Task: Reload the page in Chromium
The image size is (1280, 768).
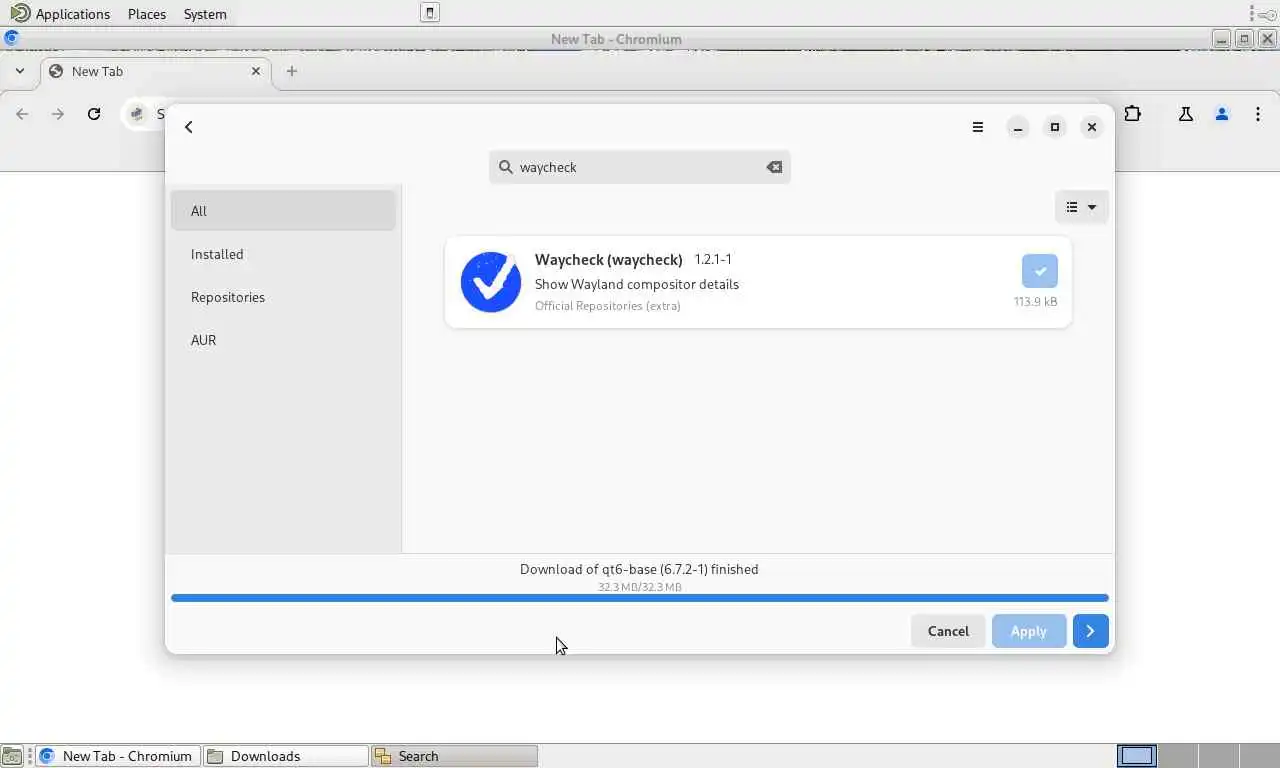Action: tap(94, 114)
